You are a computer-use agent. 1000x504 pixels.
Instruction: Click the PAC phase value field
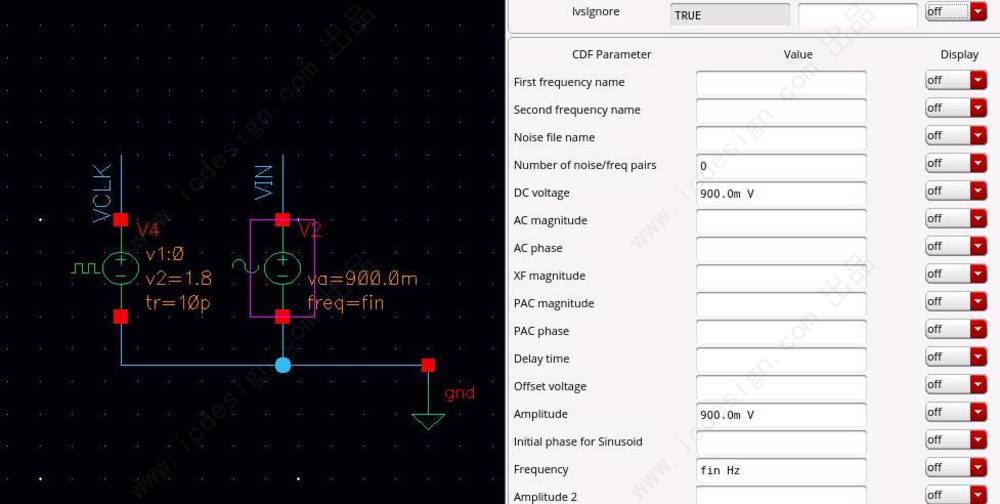(x=781, y=332)
